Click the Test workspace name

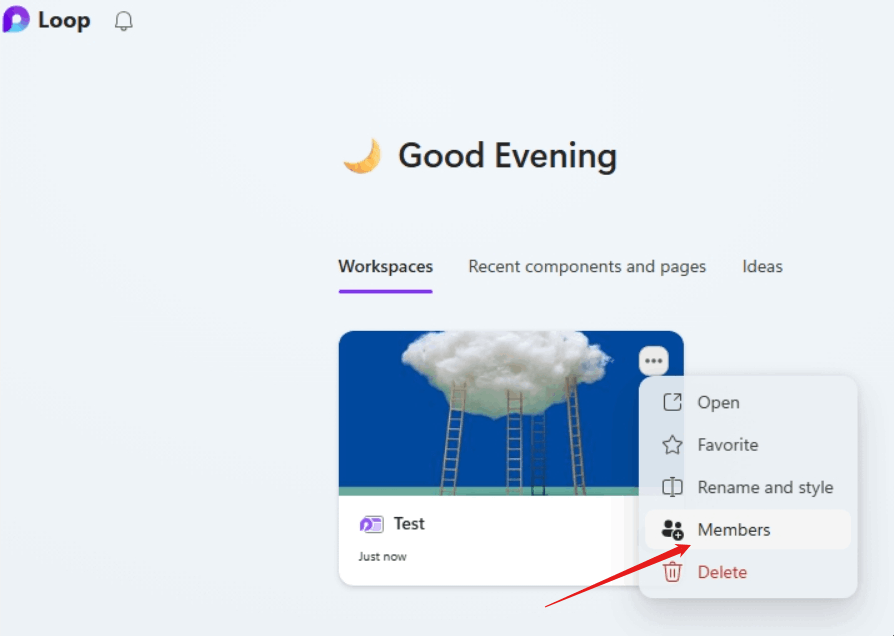coord(409,524)
